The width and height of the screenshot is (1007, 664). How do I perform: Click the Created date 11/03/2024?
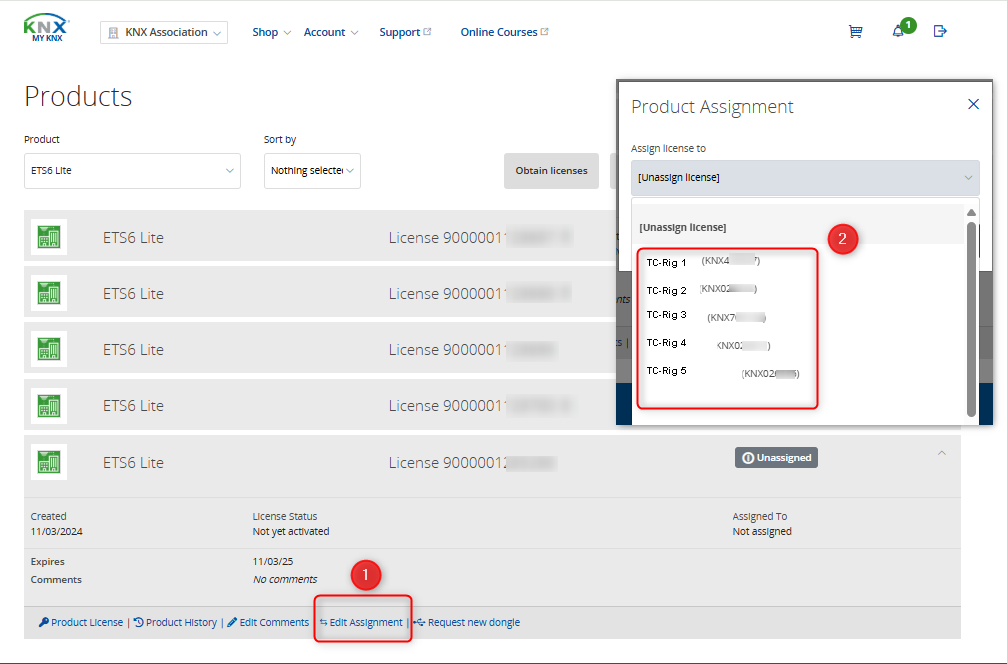[x=57, y=532]
